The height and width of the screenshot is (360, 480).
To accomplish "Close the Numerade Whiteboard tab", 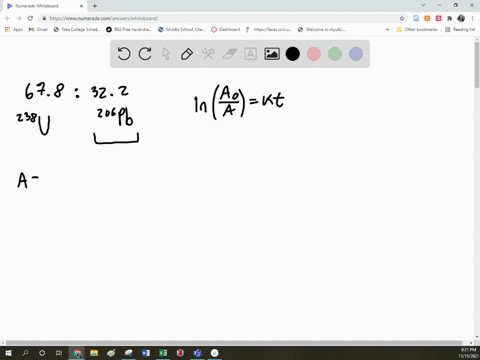I will (81, 6).
